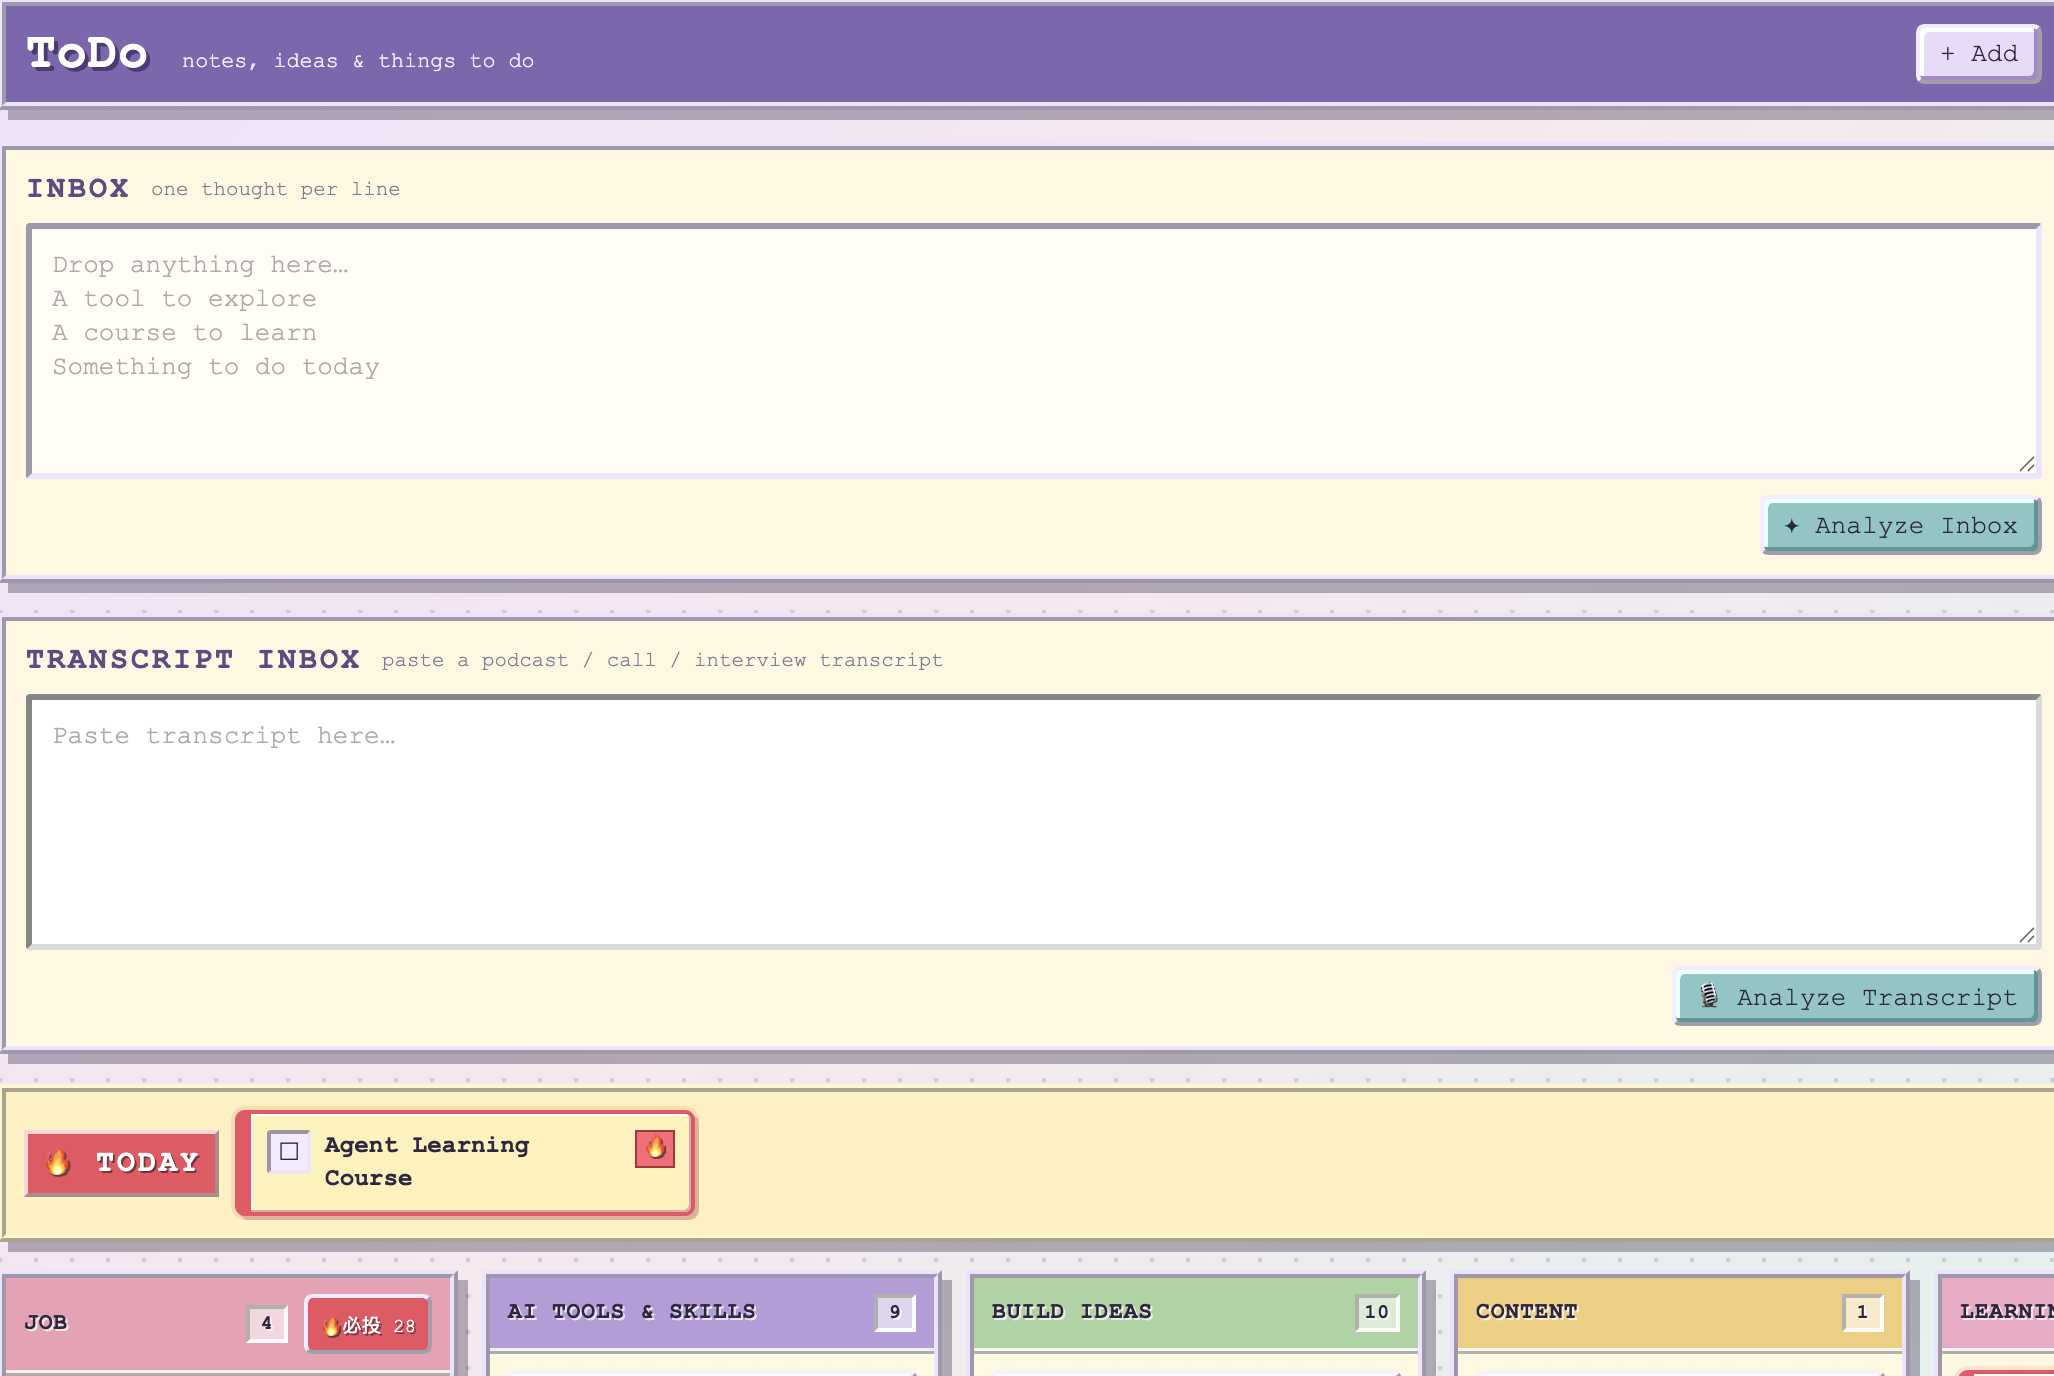Click 'one thought per line' hint text
Screen dimensions: 2054x1376
click(x=276, y=189)
